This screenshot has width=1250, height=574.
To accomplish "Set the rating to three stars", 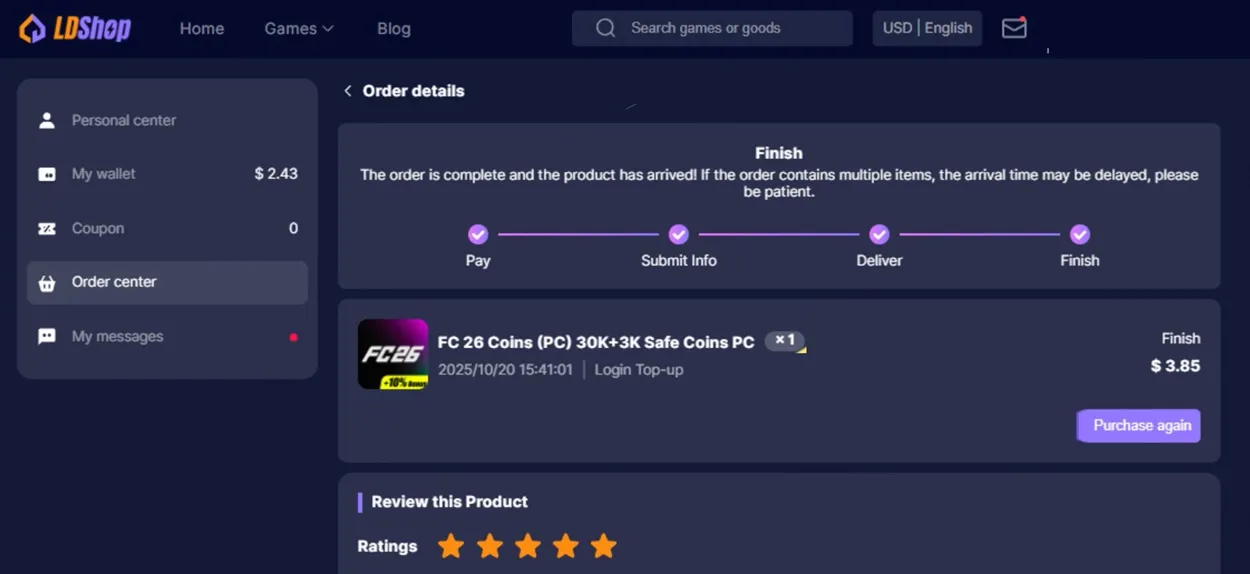I will (x=527, y=546).
